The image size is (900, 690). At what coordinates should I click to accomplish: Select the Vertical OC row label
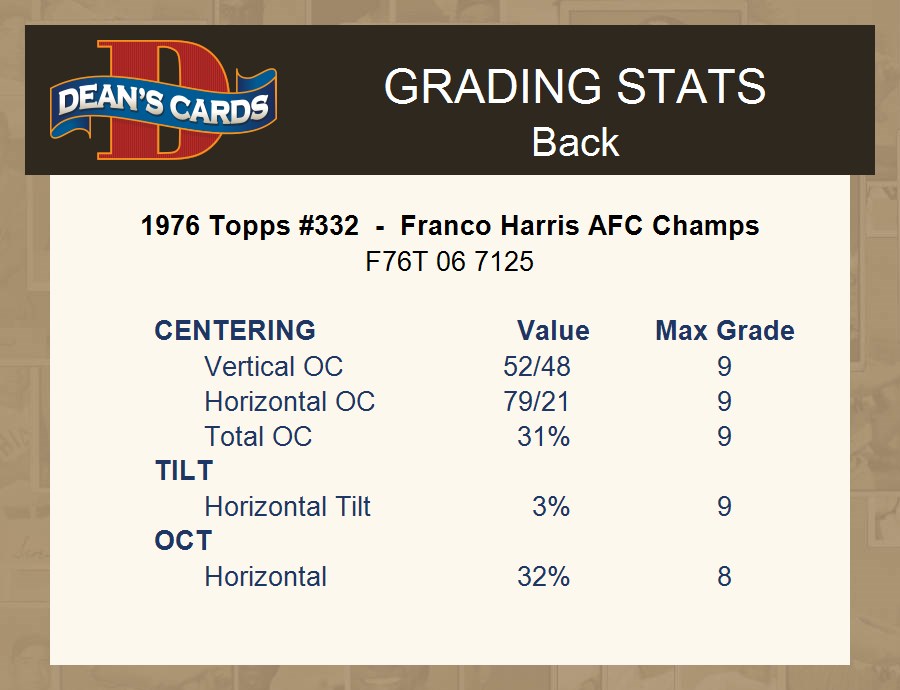click(273, 367)
